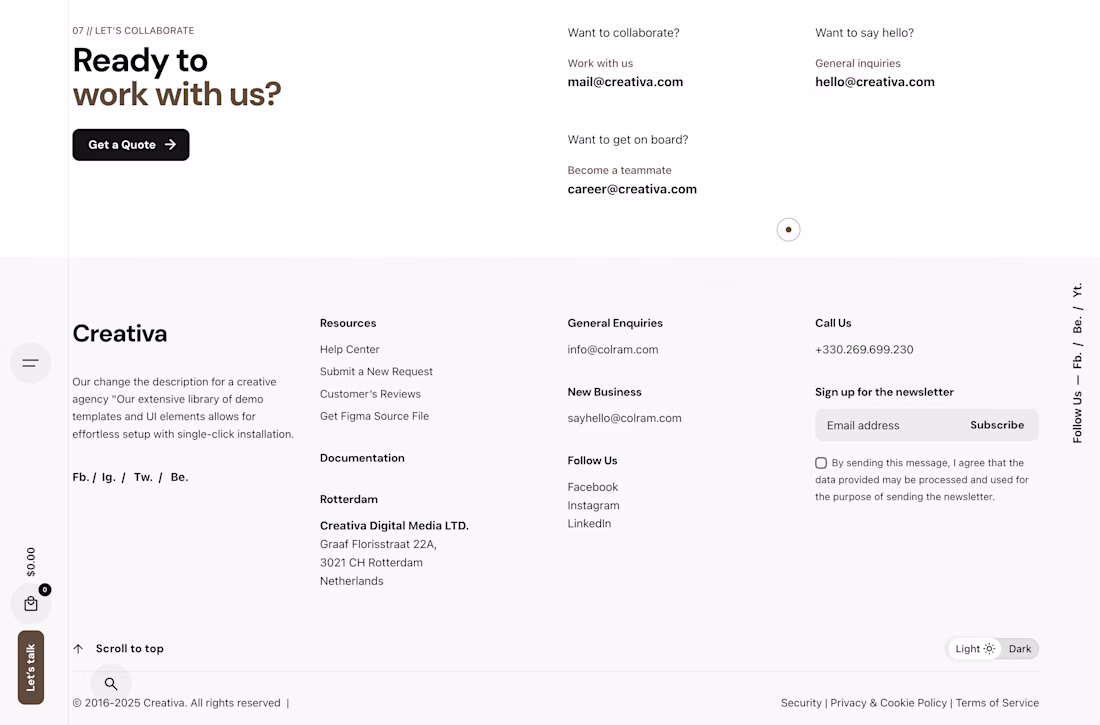The width and height of the screenshot is (1100, 725).
Task: Open the vertical Yt. social link
Action: pyautogui.click(x=1077, y=290)
